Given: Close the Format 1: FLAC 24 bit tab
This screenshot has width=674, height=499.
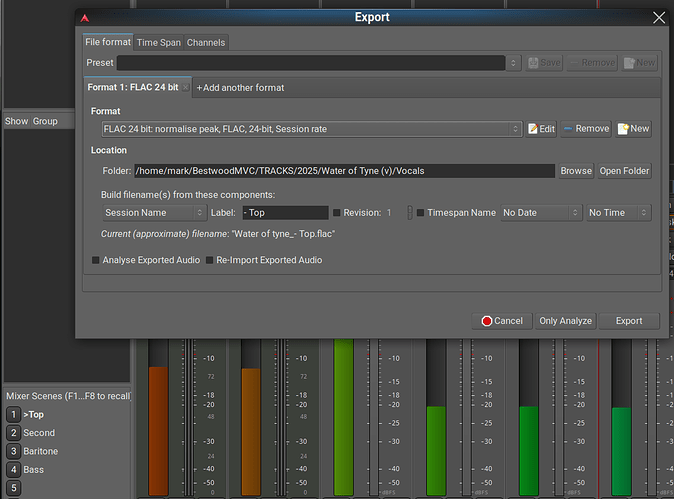Looking at the screenshot, I should pos(186,88).
